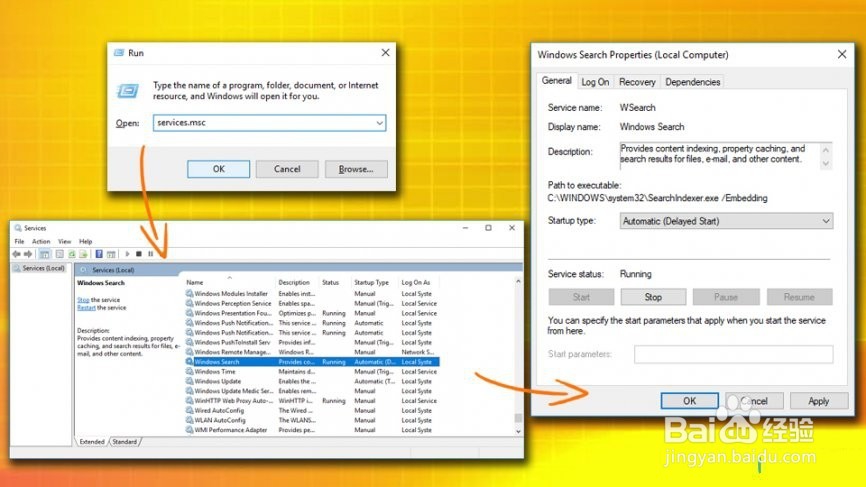Click the gear icon beside Windows Perception Service
This screenshot has width=866, height=487.
[189, 303]
